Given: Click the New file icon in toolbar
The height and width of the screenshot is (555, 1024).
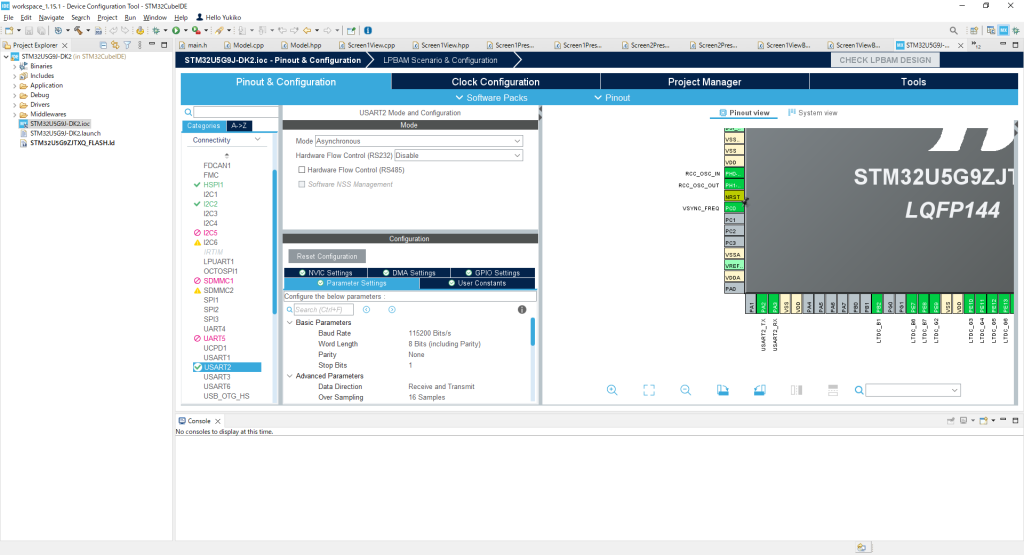Looking at the screenshot, I should pyautogui.click(x=9, y=30).
